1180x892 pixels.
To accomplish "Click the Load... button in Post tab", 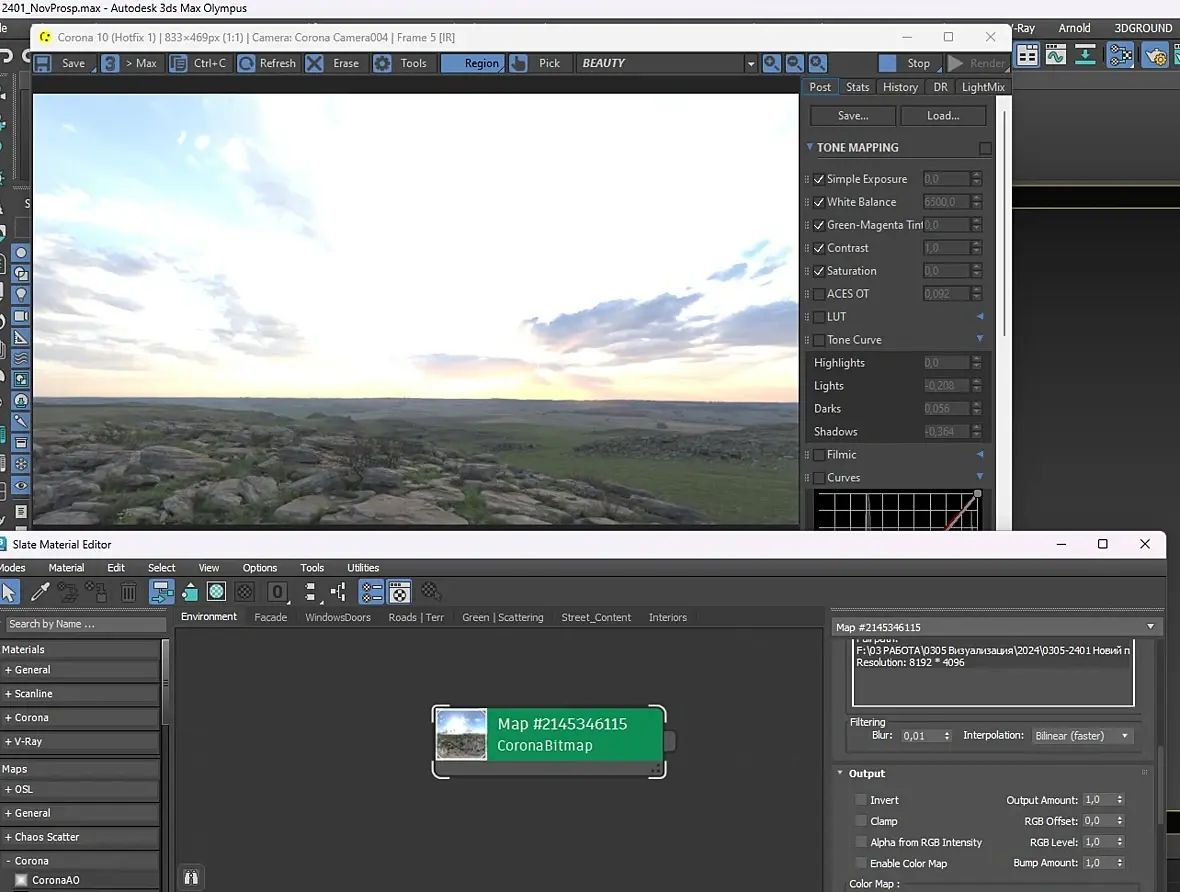I will [x=942, y=116].
